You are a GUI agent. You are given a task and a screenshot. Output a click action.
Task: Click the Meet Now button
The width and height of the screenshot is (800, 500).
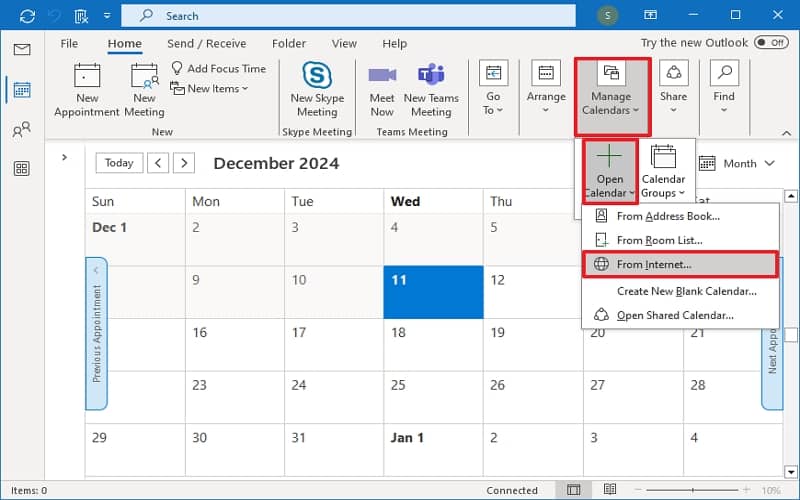point(382,90)
